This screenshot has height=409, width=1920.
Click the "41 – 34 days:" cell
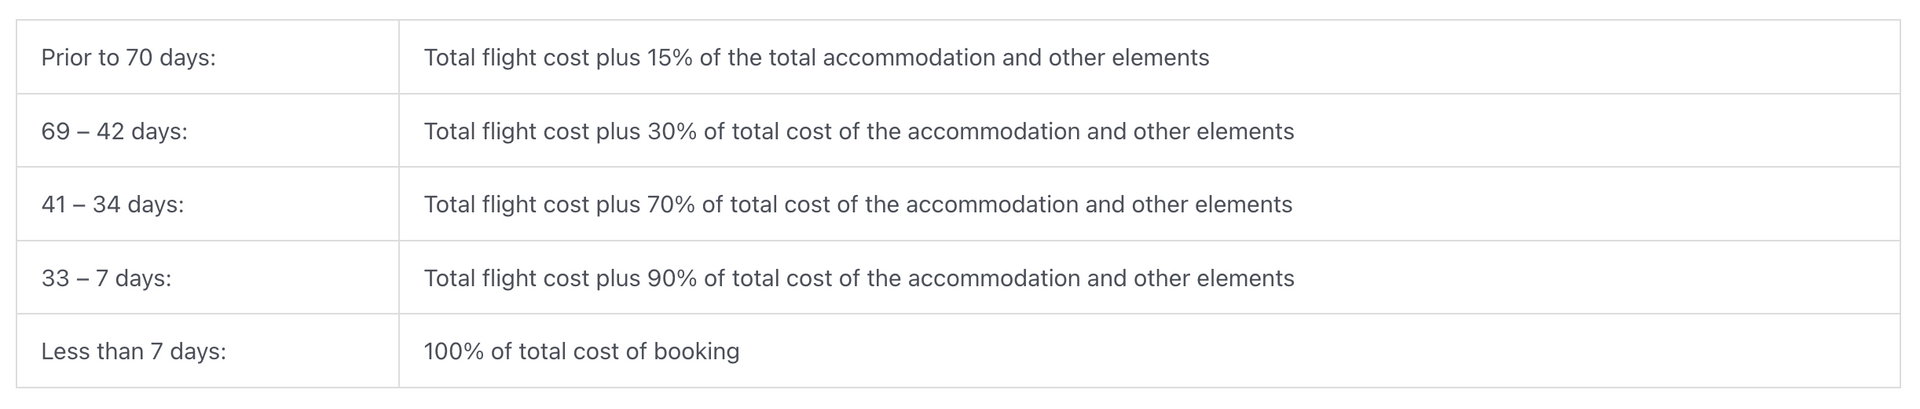(112, 205)
